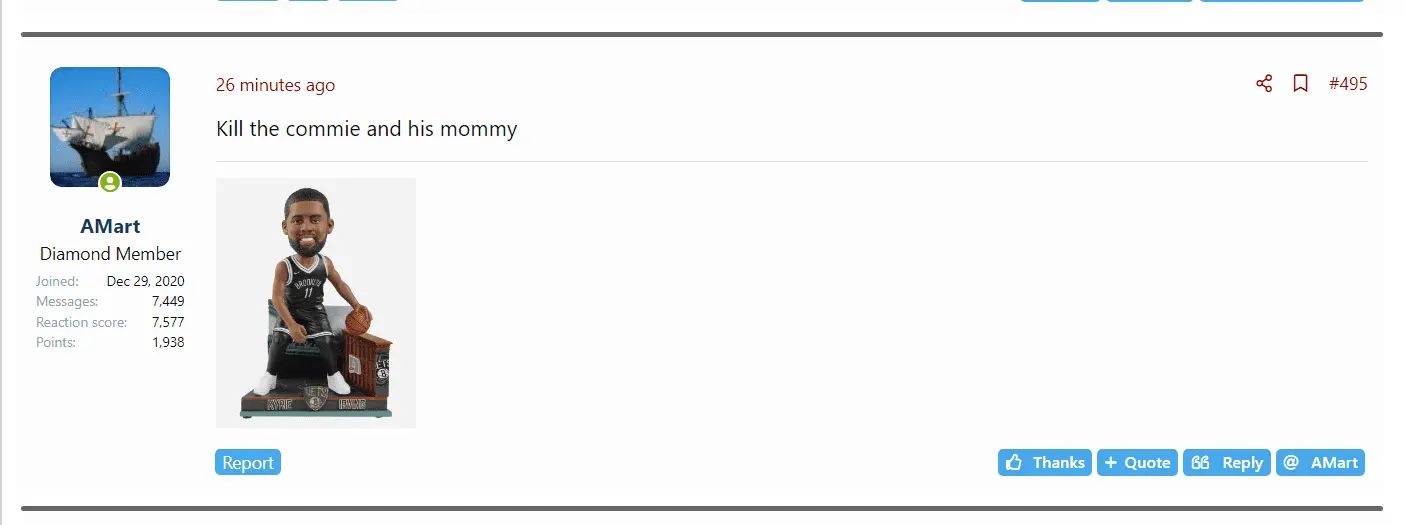This screenshot has height=525, width=1406.
Task: Report this post
Action: (248, 463)
